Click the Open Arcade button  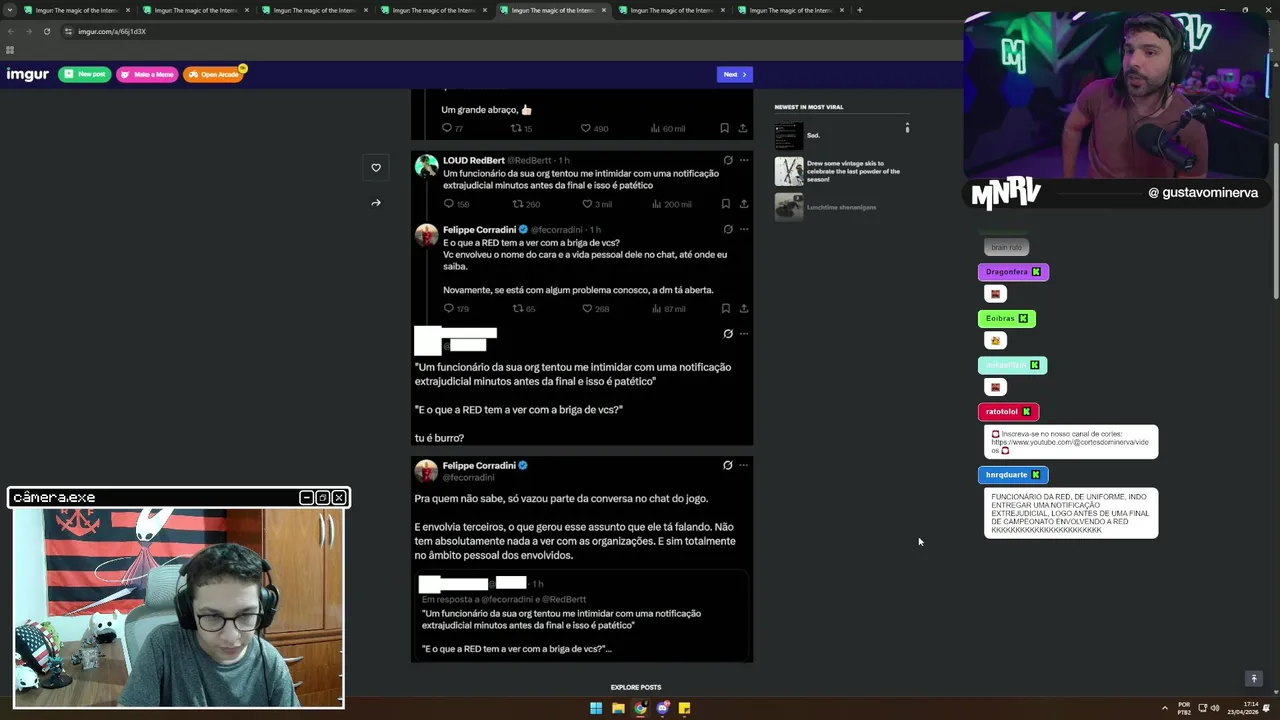pos(214,74)
